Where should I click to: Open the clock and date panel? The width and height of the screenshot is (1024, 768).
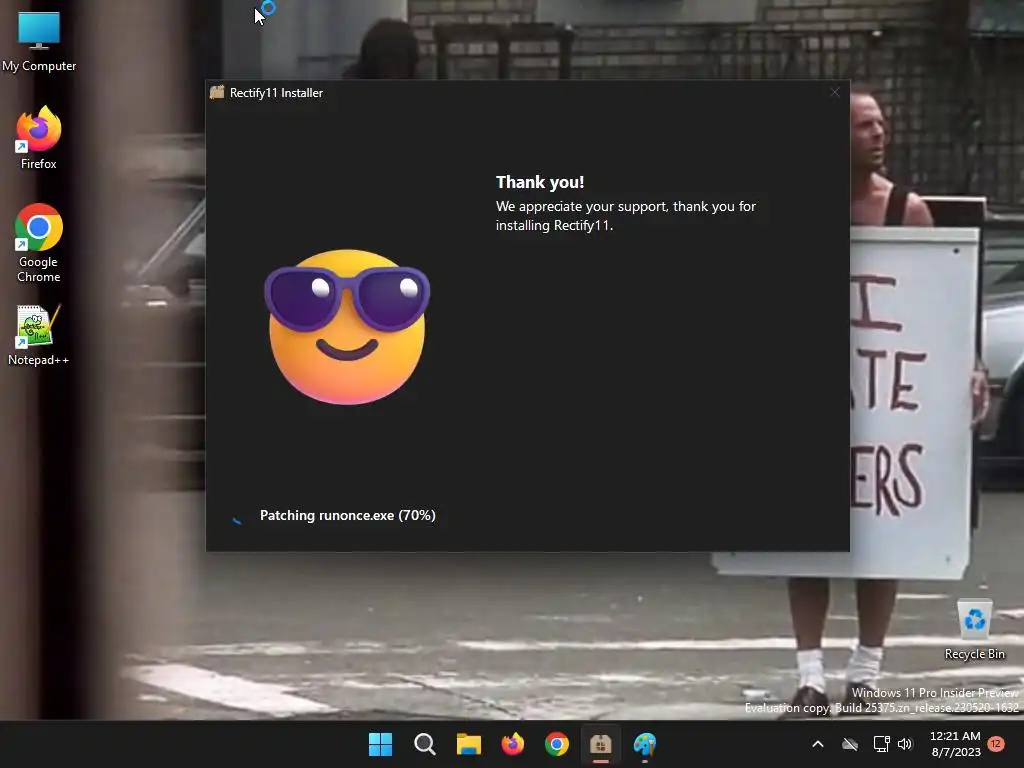[955, 744]
